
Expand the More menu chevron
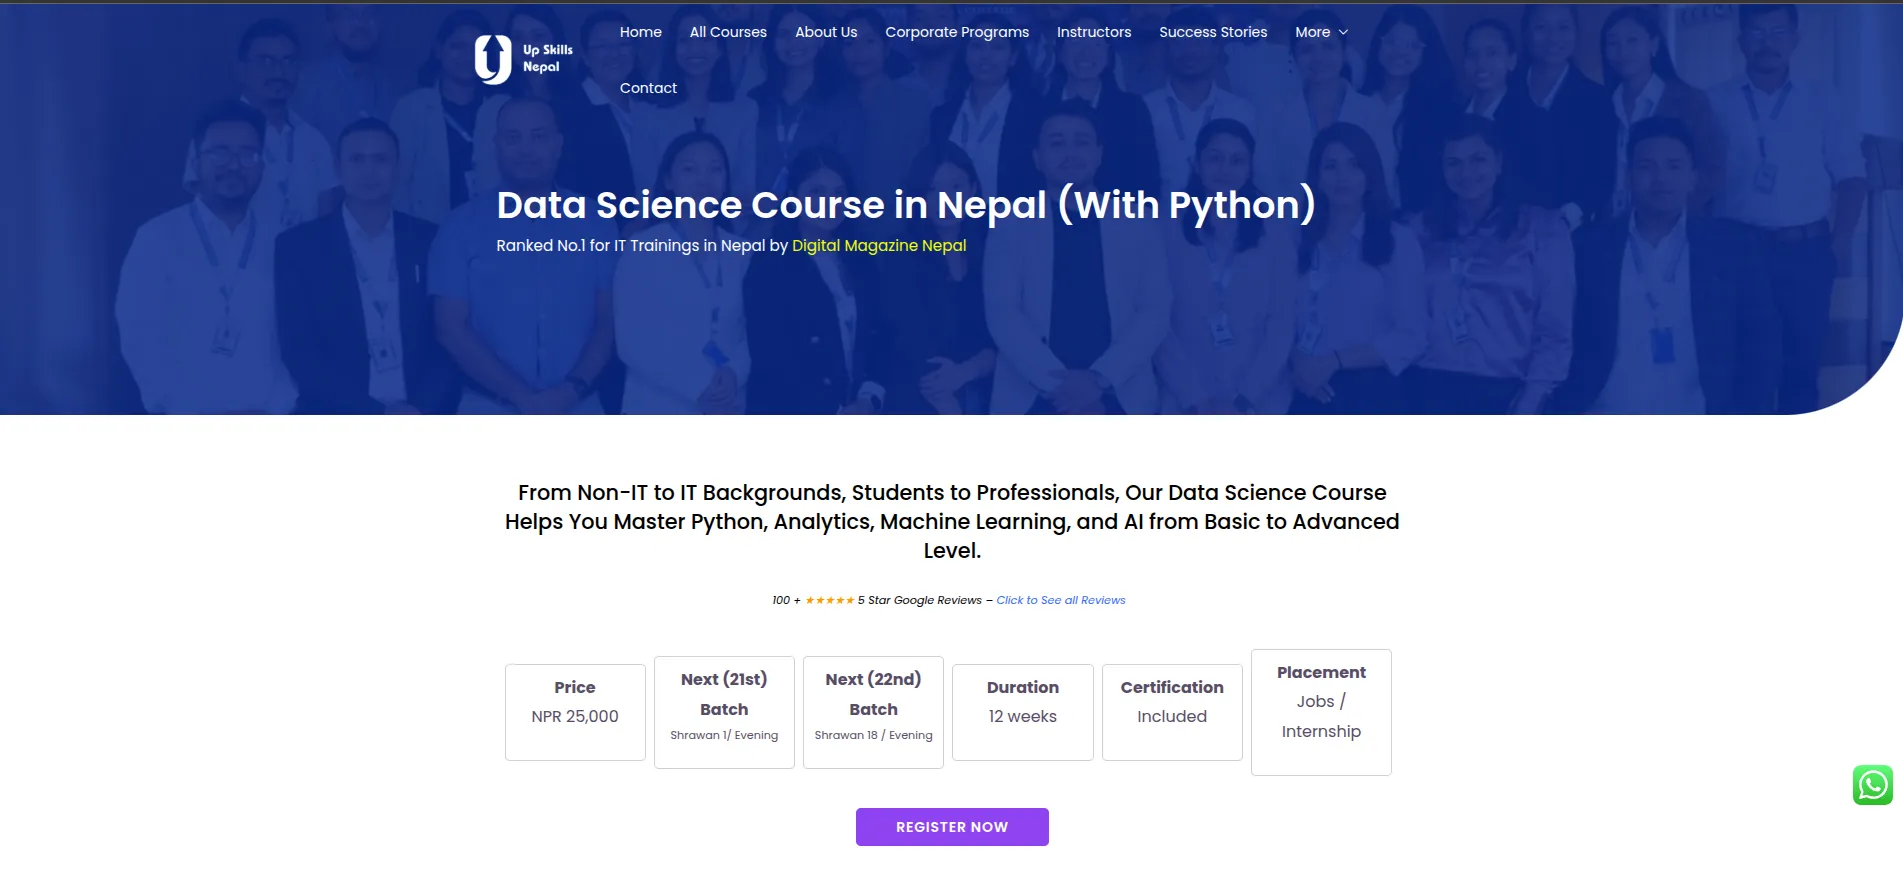click(x=1343, y=32)
